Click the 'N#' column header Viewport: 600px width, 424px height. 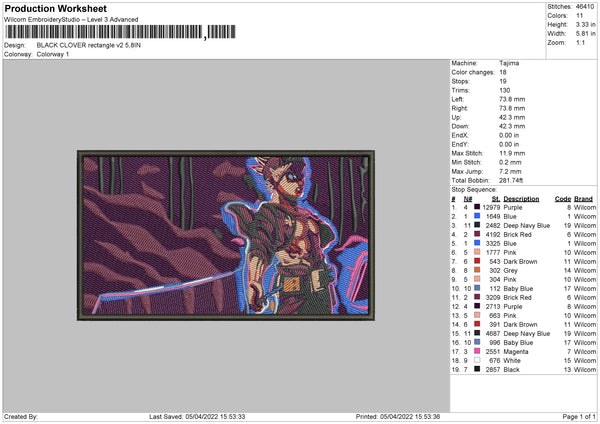(468, 199)
